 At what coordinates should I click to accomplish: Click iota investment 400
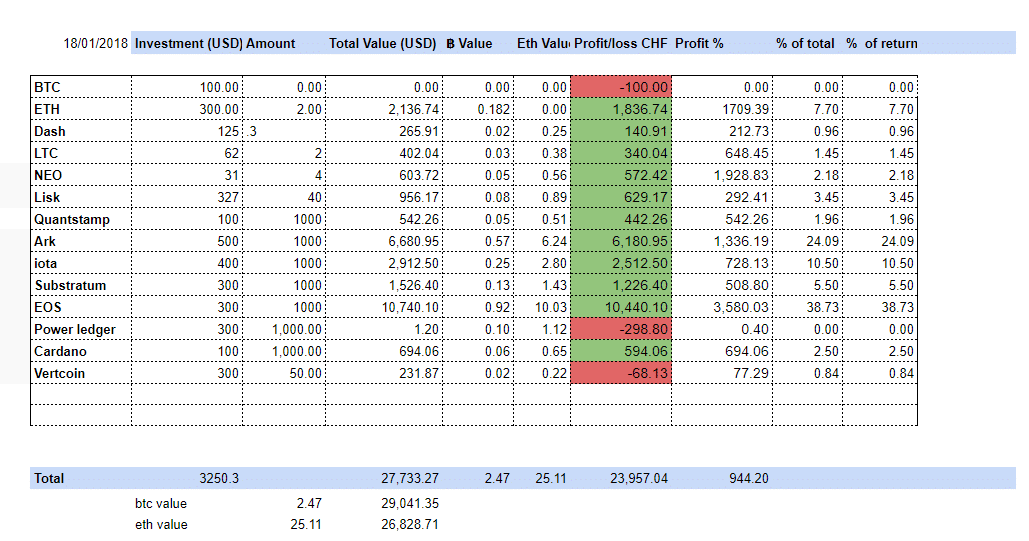228,263
